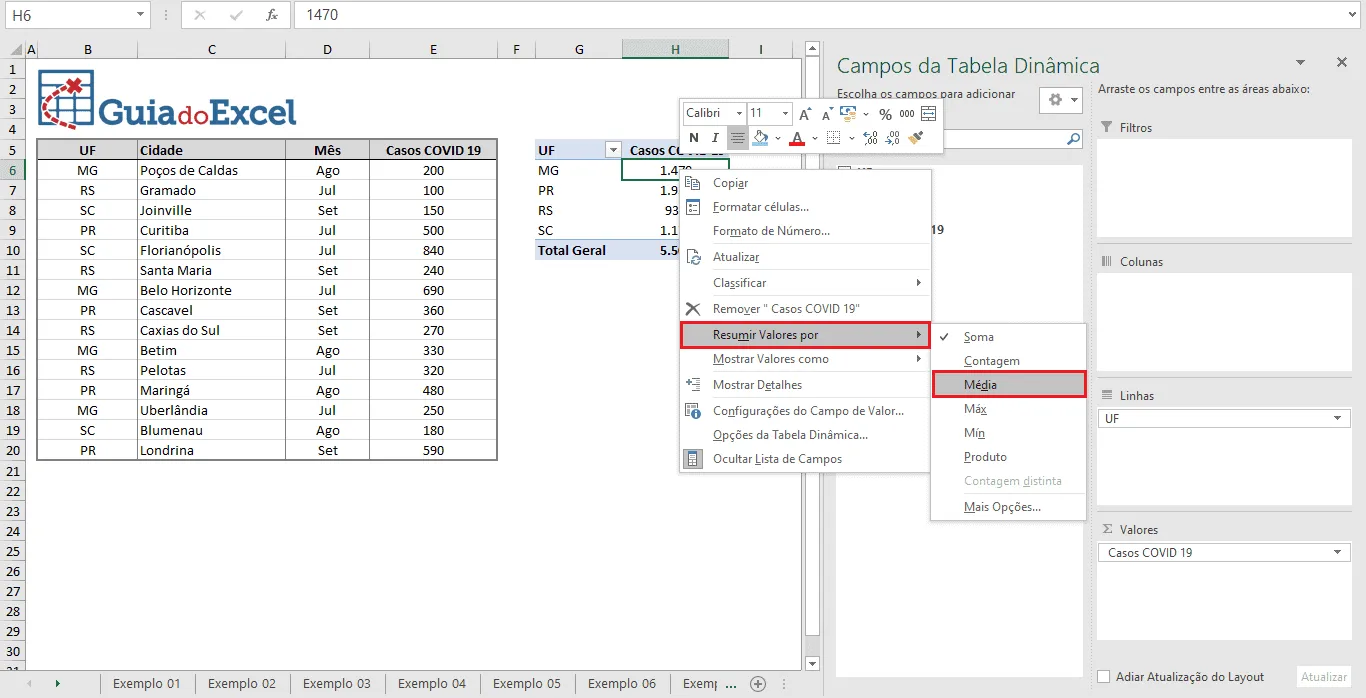This screenshot has height=698, width=1366.
Task: Open Configurações do Campo de Valor
Action: tap(805, 411)
